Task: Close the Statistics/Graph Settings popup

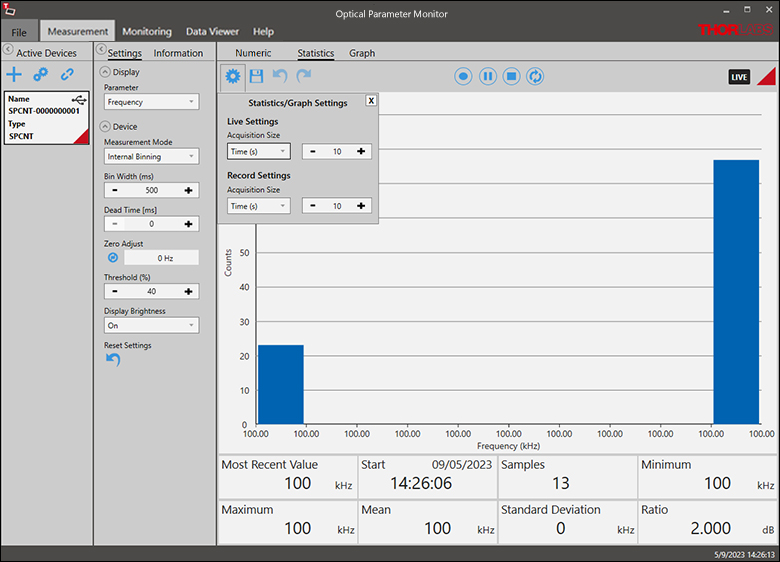Action: (371, 101)
